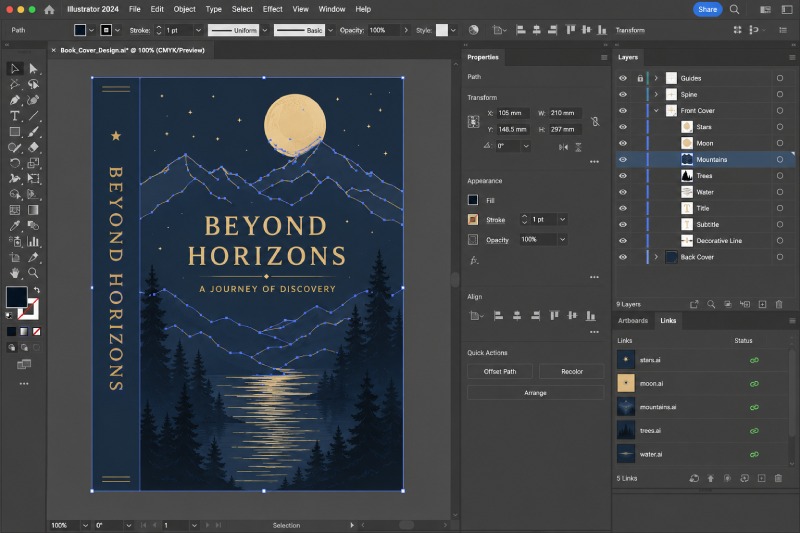This screenshot has width=800, height=533.
Task: Expand the Guides layer
Action: coord(656,78)
